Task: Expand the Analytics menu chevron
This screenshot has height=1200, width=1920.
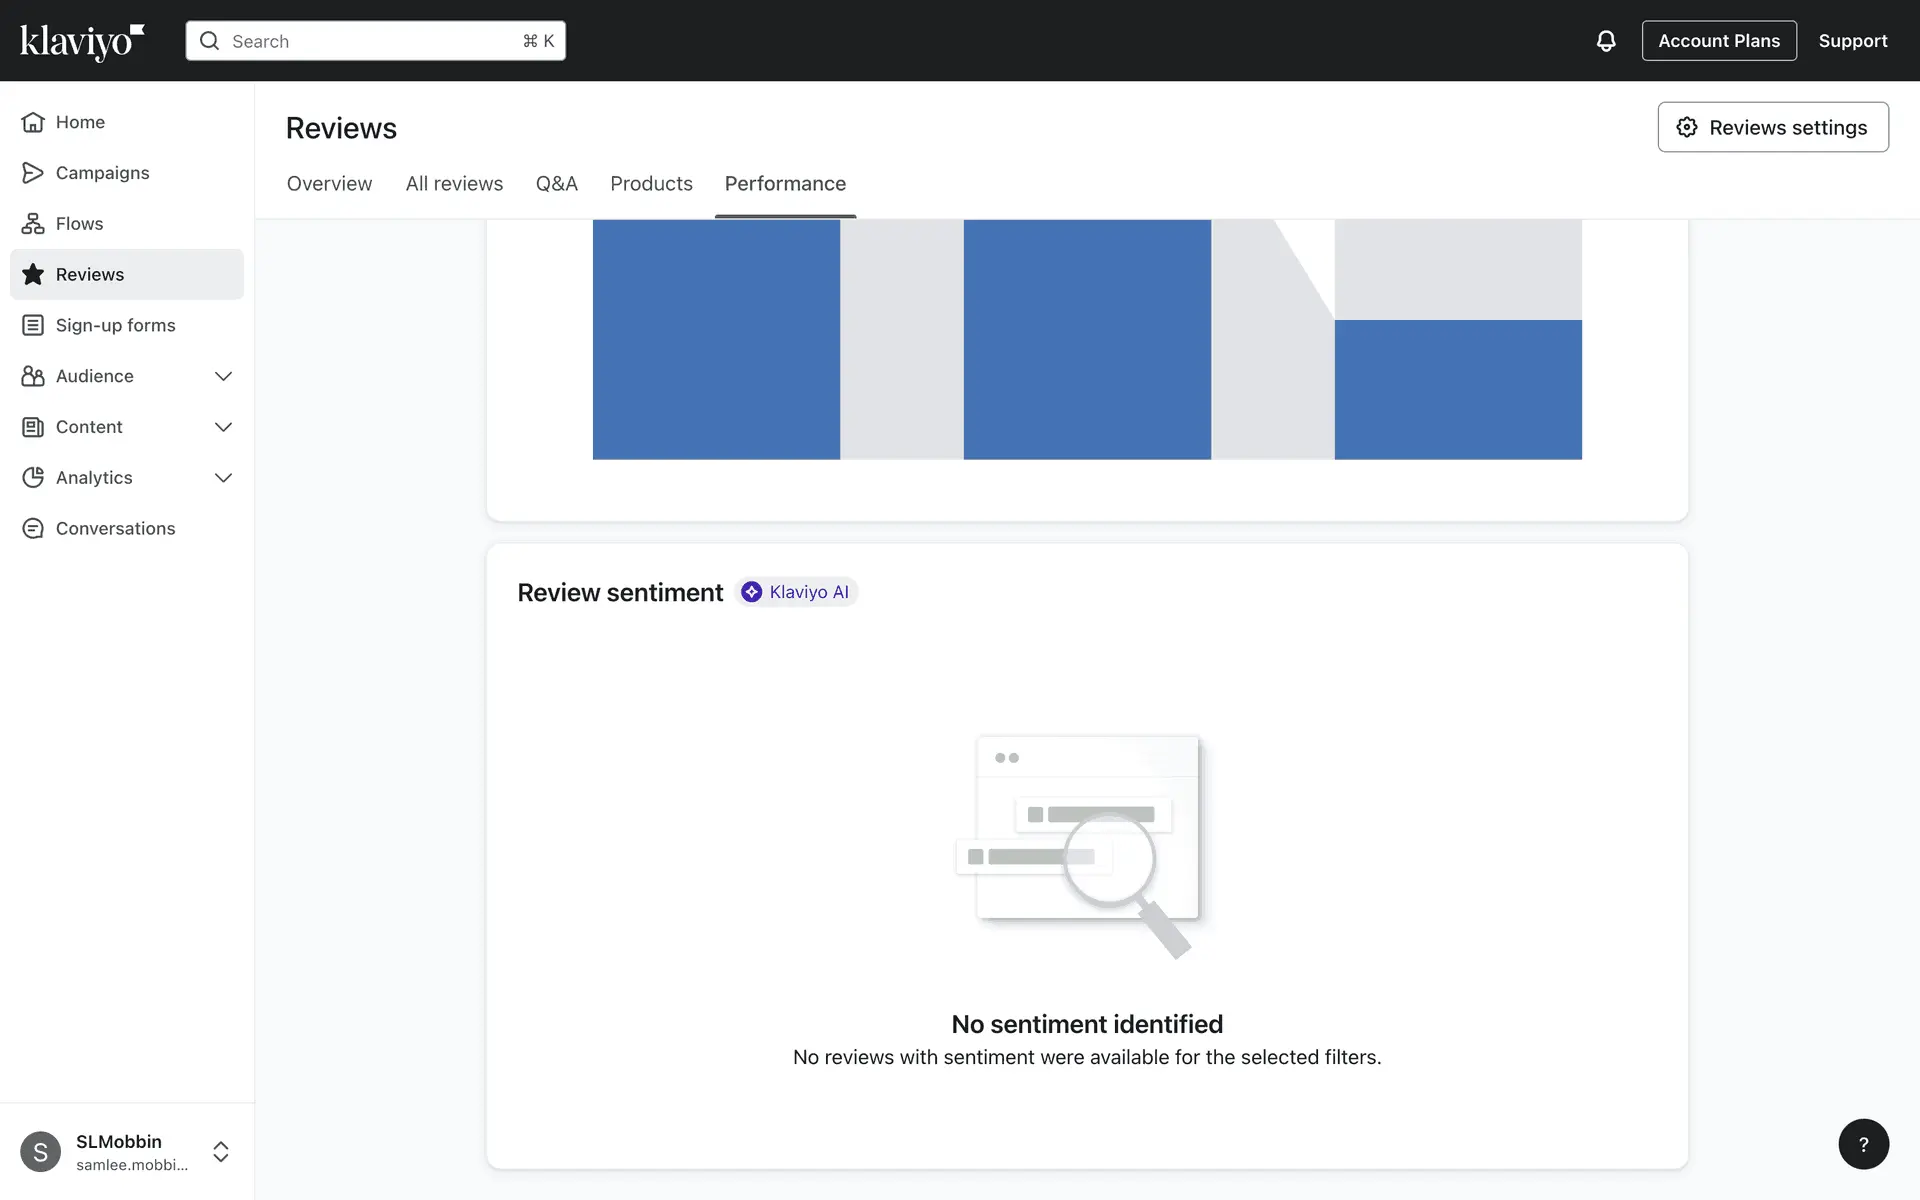Action: [223, 478]
